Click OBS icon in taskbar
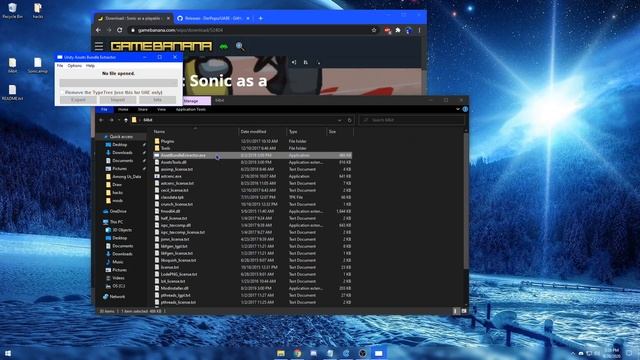The width and height of the screenshot is (640, 360). coord(362,353)
